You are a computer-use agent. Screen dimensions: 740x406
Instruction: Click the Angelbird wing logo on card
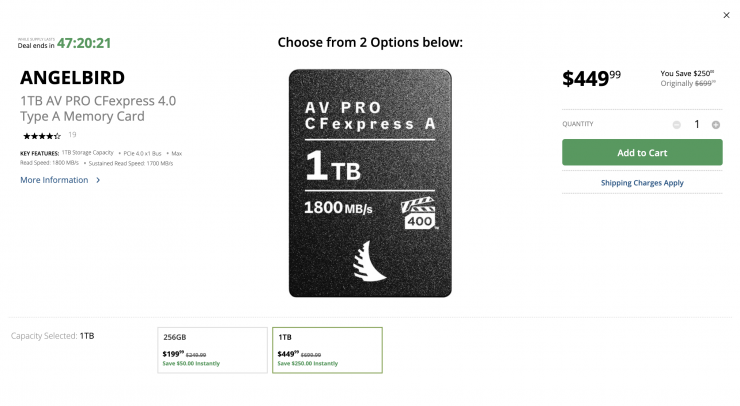click(369, 262)
